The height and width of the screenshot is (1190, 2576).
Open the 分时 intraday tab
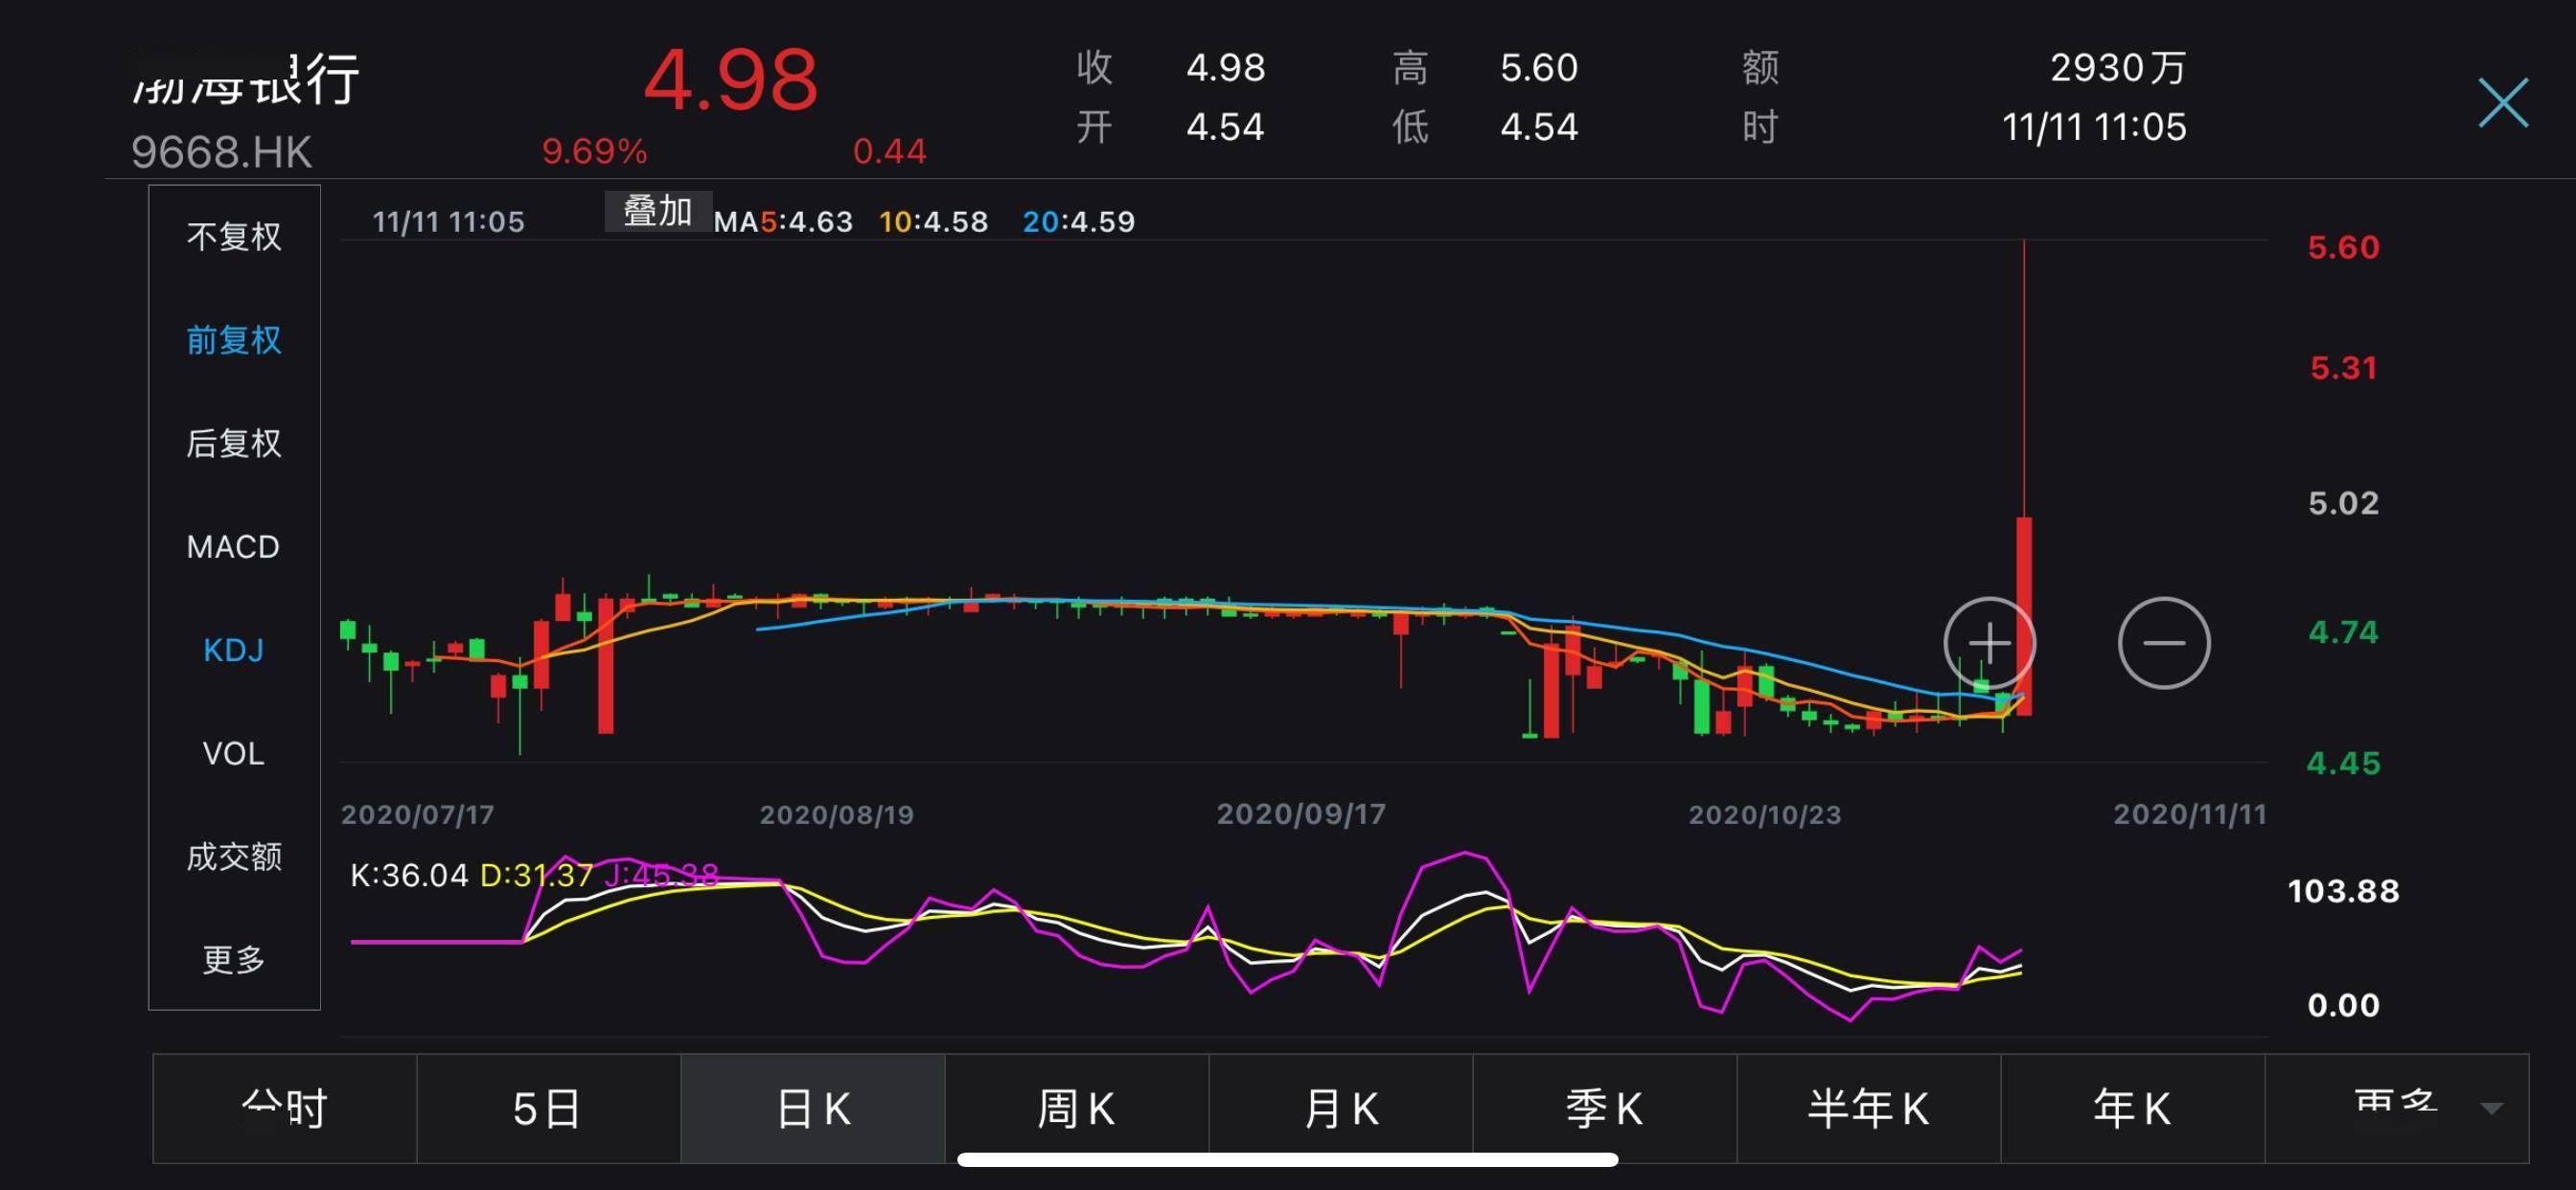click(285, 1108)
